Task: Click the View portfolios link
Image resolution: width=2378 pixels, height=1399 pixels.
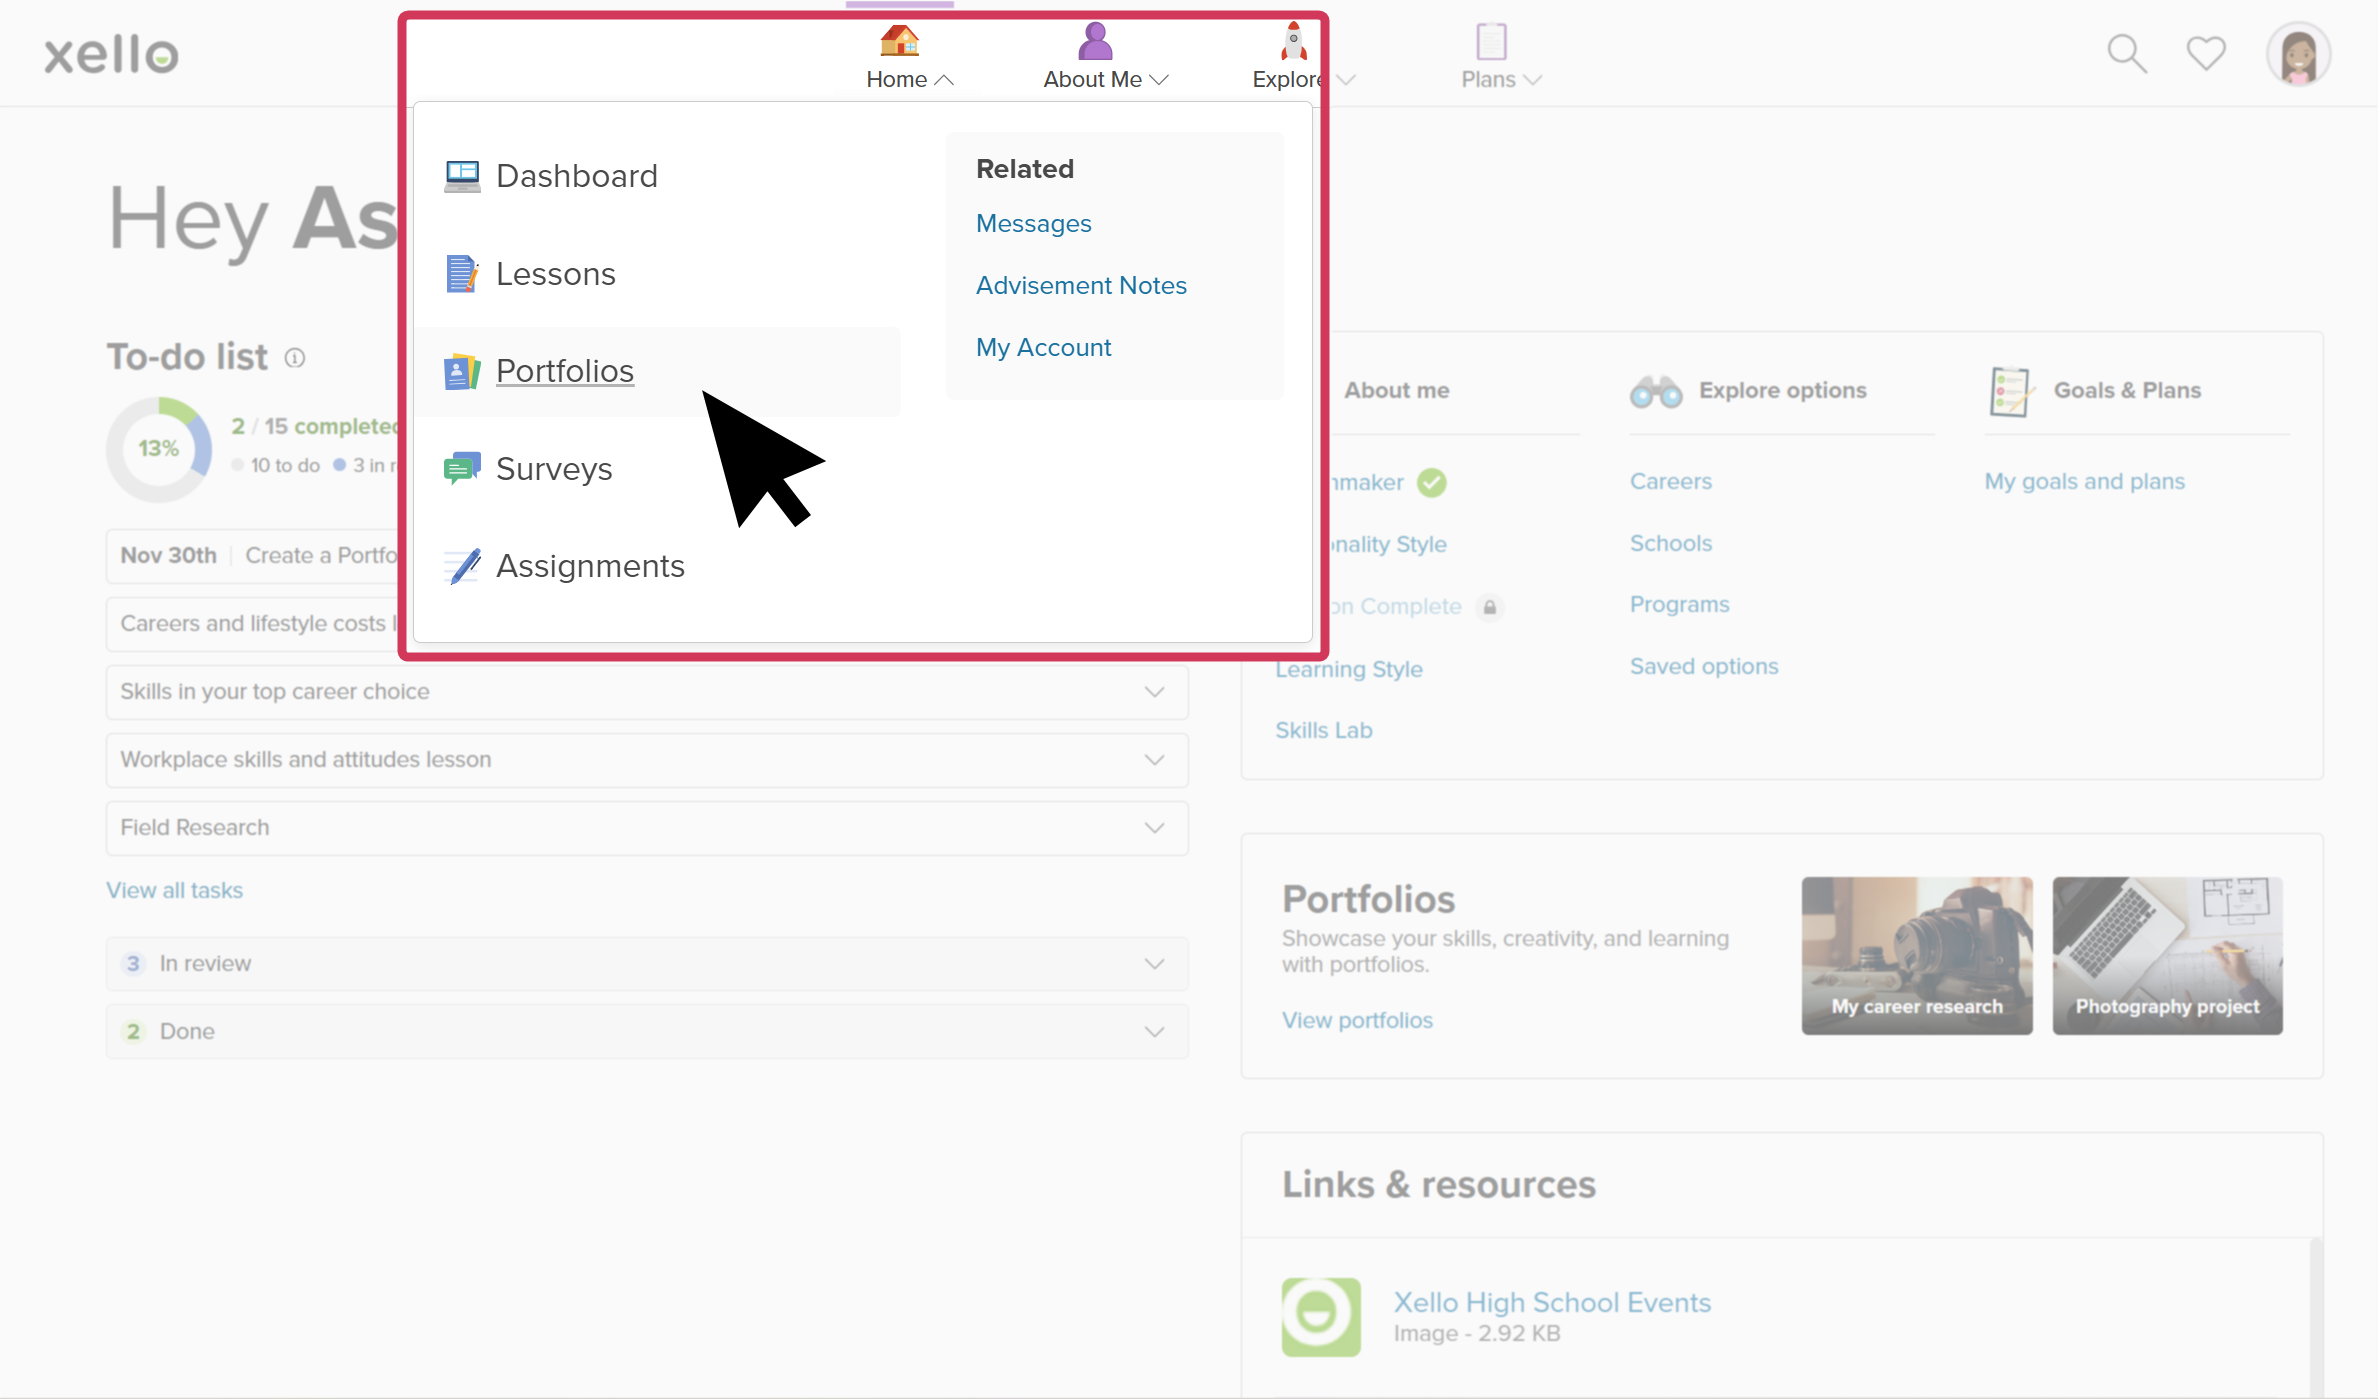Action: pos(1356,1019)
